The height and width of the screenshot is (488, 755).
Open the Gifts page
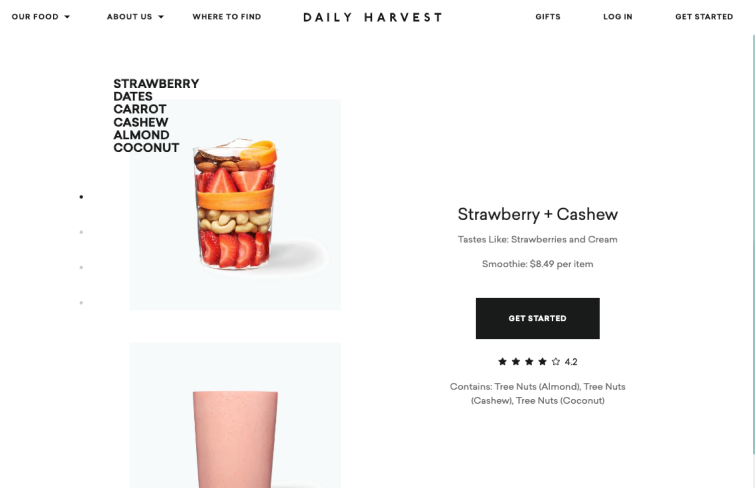point(548,17)
